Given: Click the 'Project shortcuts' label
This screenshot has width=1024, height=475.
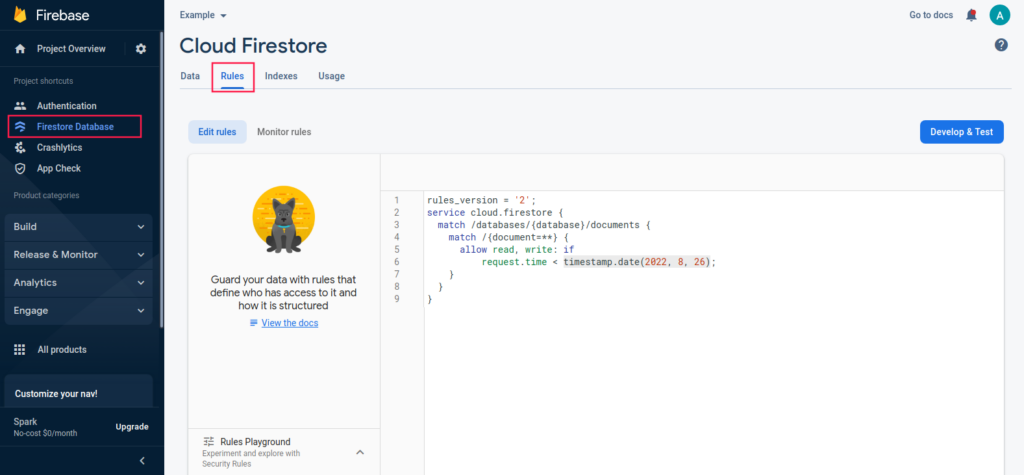Looking at the screenshot, I should pyautogui.click(x=43, y=81).
